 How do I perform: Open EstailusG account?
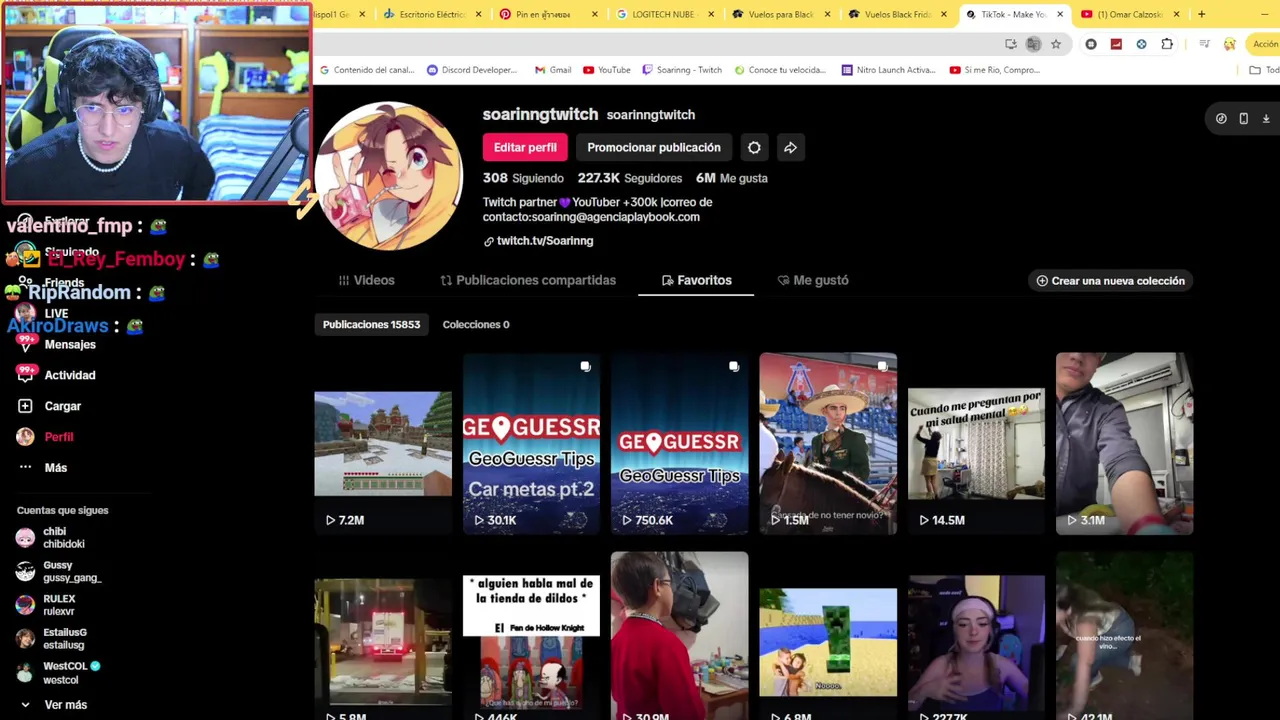pyautogui.click(x=62, y=639)
